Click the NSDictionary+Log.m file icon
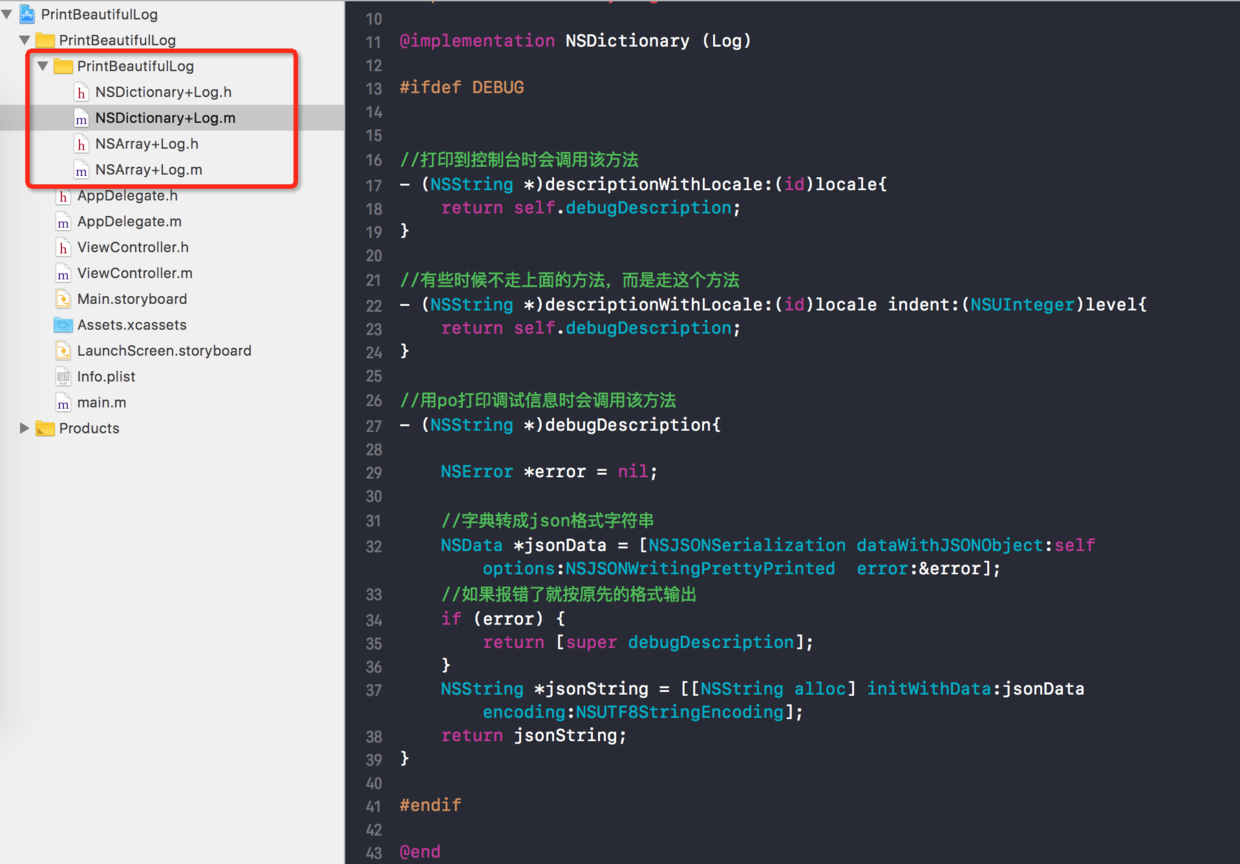Image resolution: width=1240 pixels, height=864 pixels. click(81, 118)
